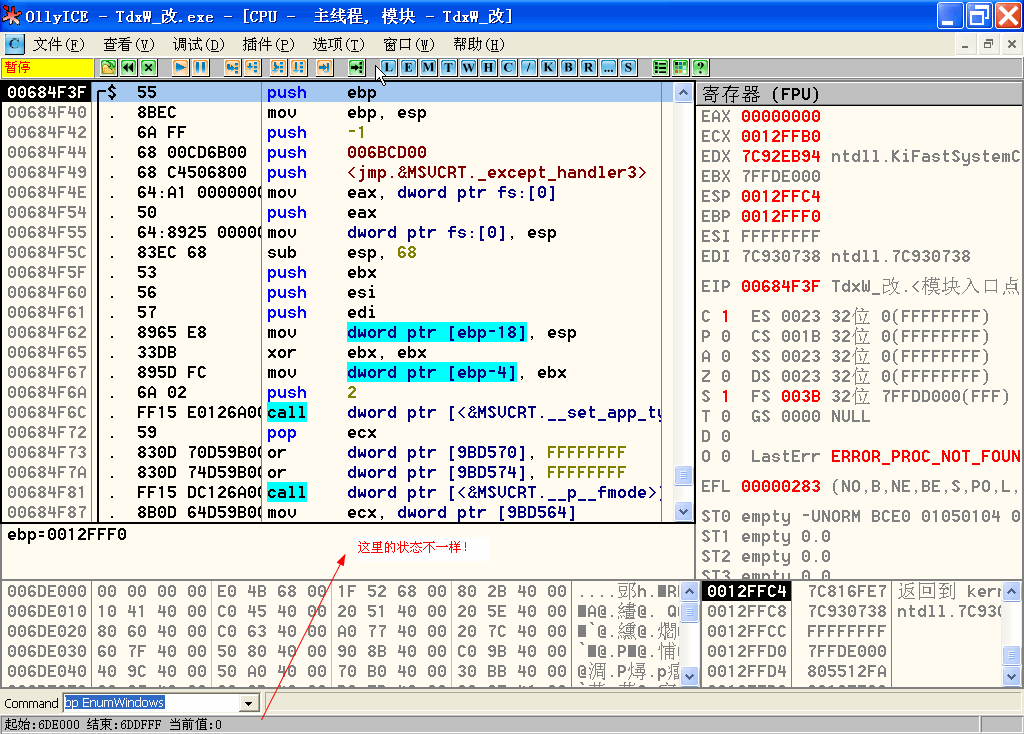Open Run trace with ... button
The width and height of the screenshot is (1024, 734).
click(x=609, y=67)
